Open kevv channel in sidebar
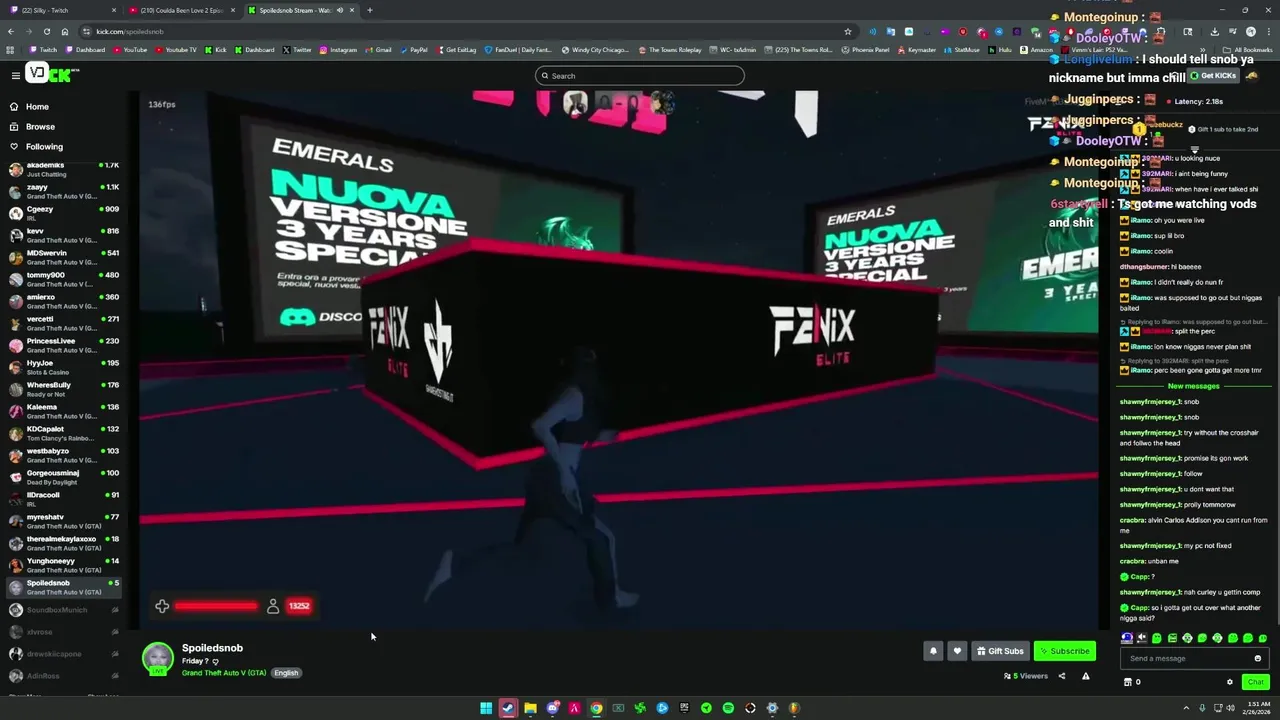This screenshot has height=720, width=1280. click(64, 235)
